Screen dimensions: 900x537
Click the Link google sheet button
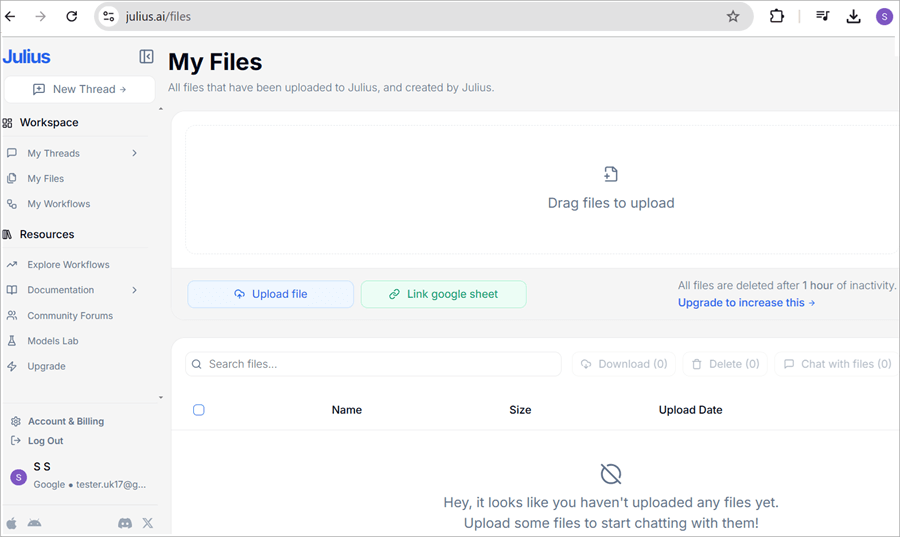point(443,294)
